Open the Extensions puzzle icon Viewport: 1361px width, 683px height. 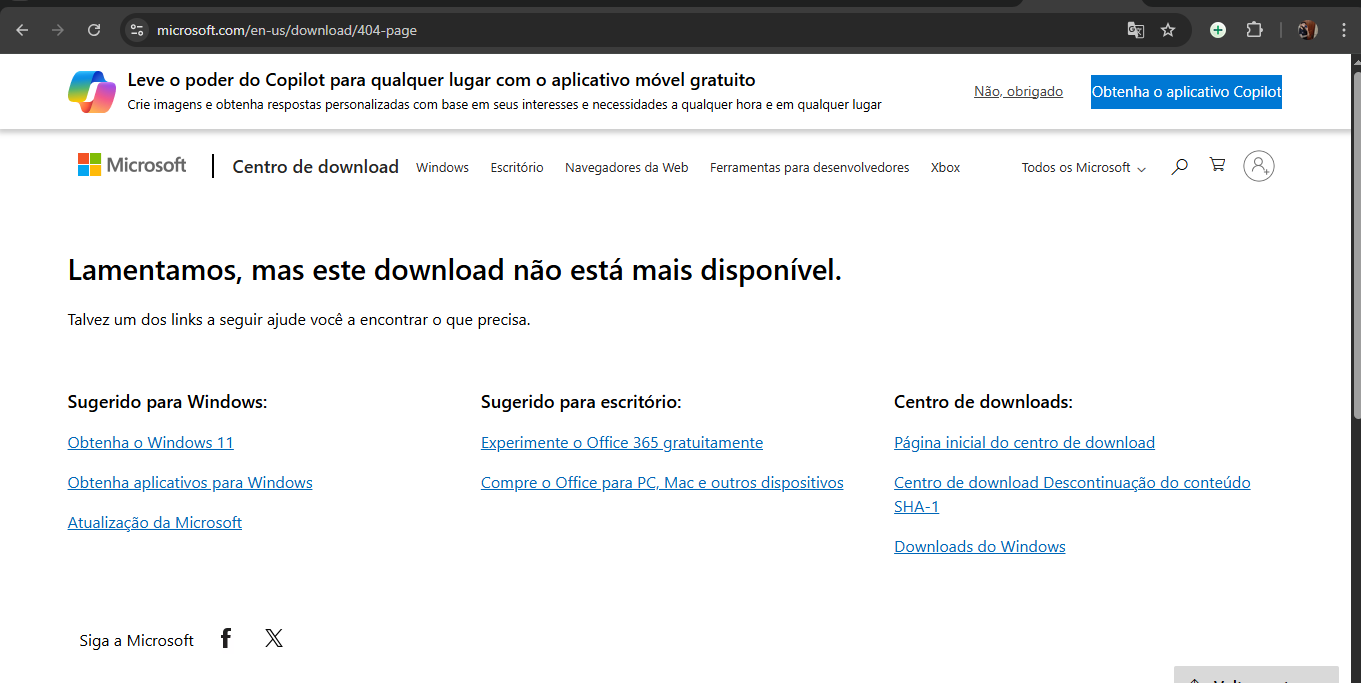(1254, 30)
